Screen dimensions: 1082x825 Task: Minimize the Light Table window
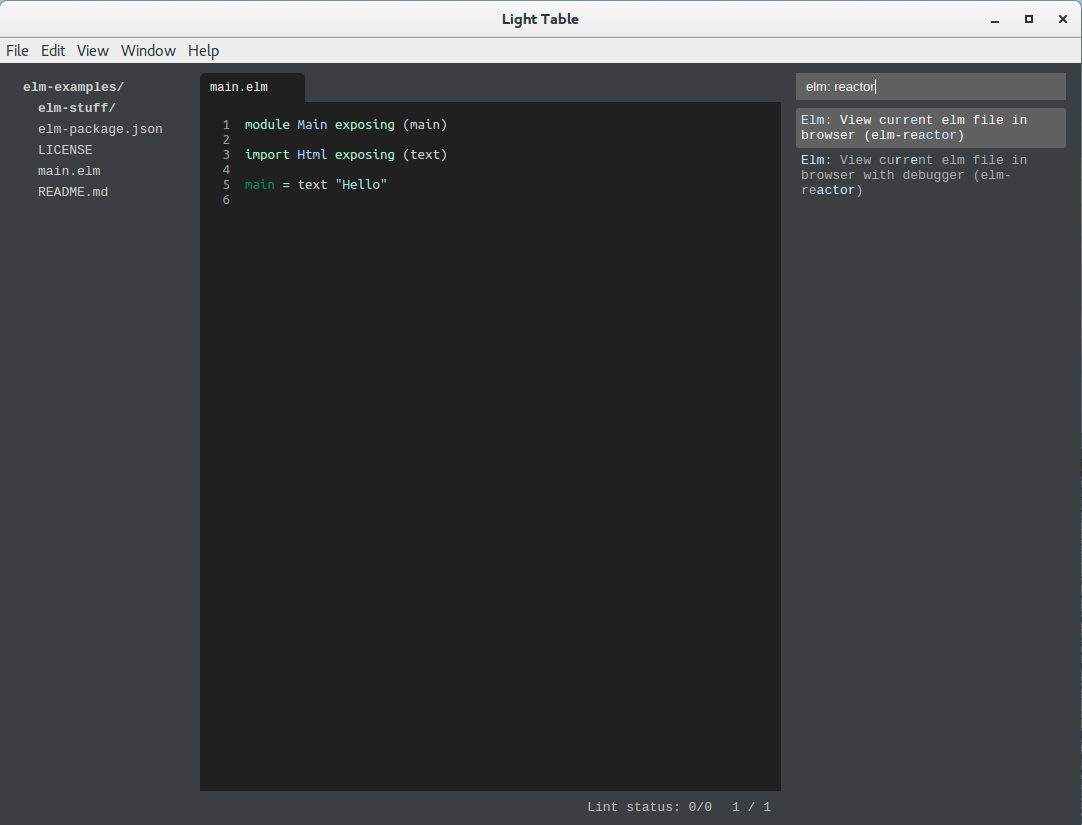coord(994,19)
